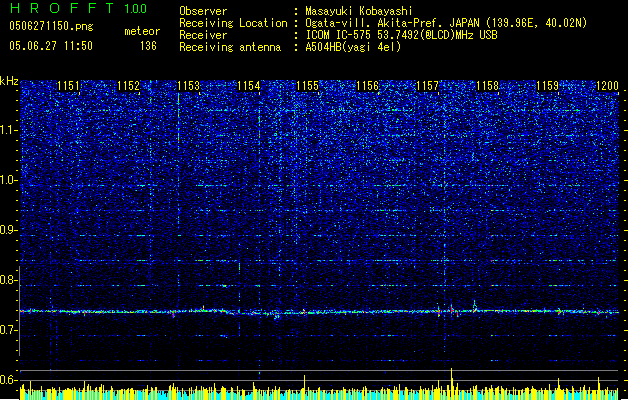The width and height of the screenshot is (629, 400).
Task: Click the 0.9 kHz axis label
Action: (x=9, y=230)
